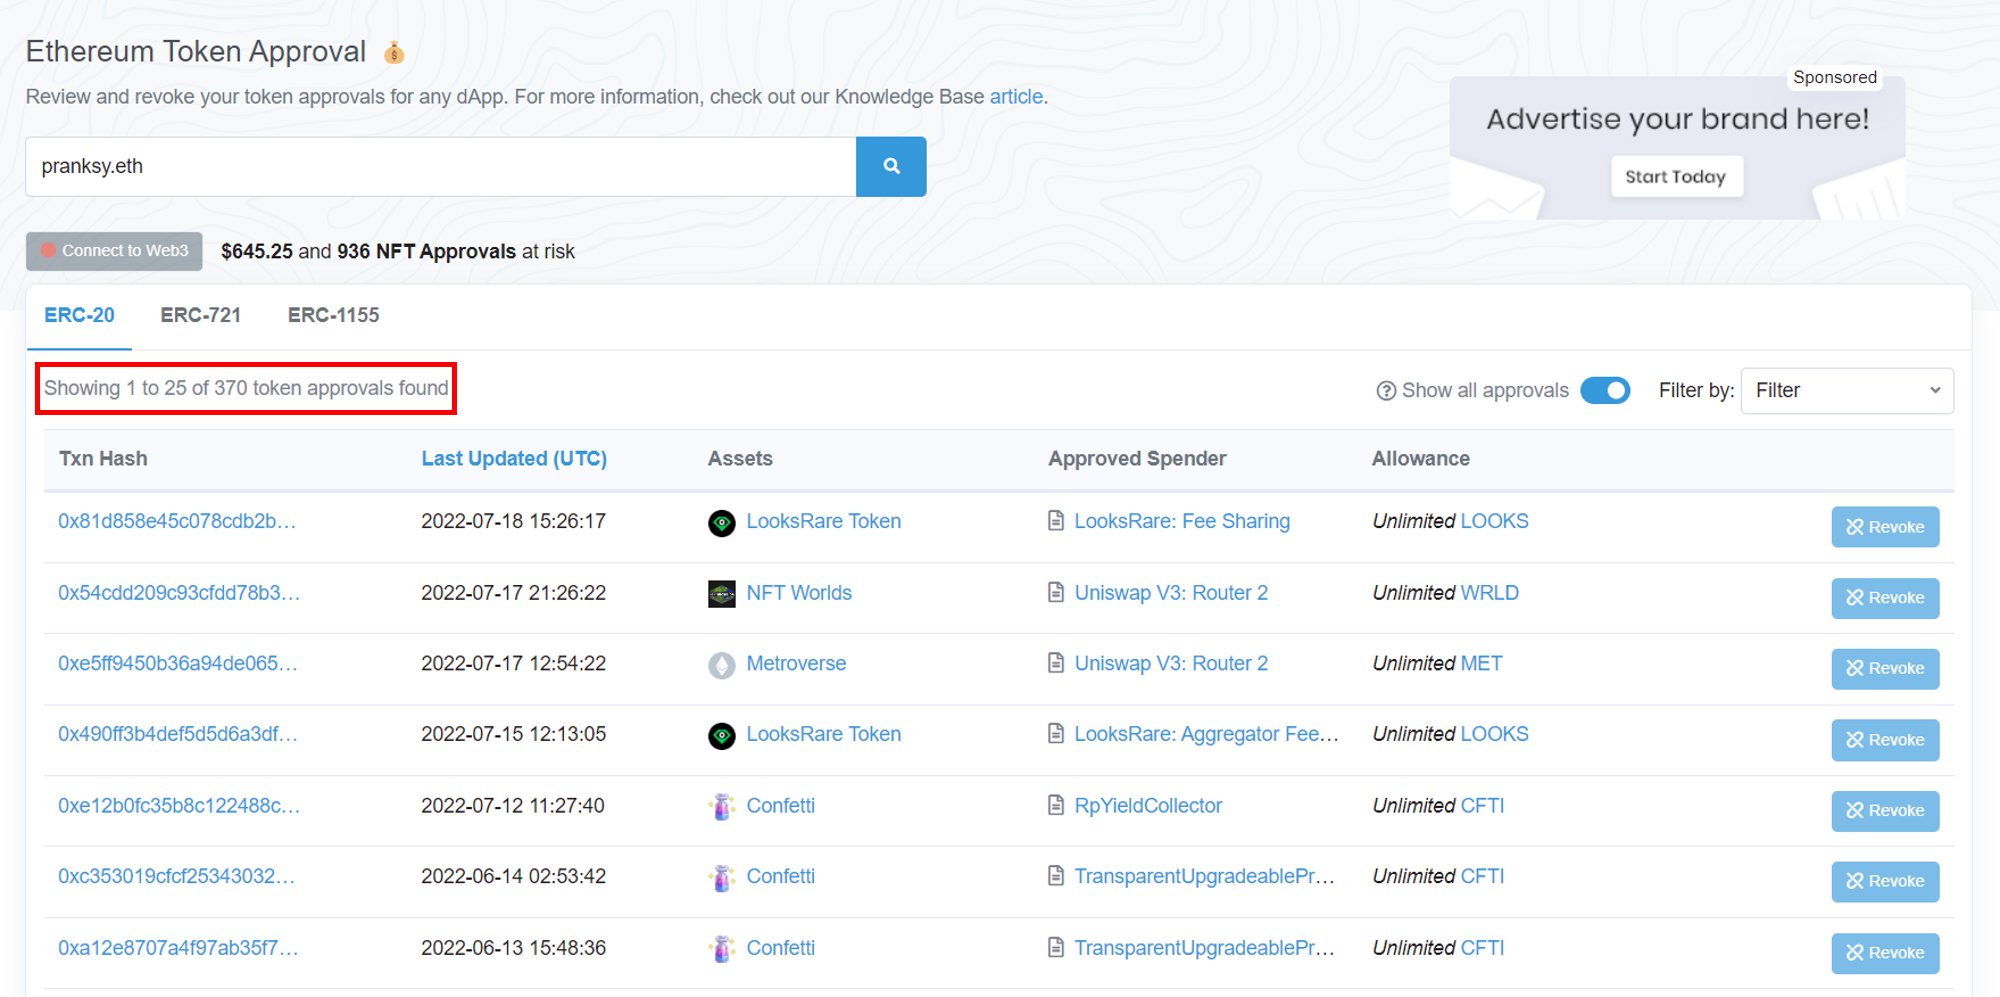The image size is (2000, 997).
Task: Click the Metroverse token logo
Action: pyautogui.click(x=723, y=663)
